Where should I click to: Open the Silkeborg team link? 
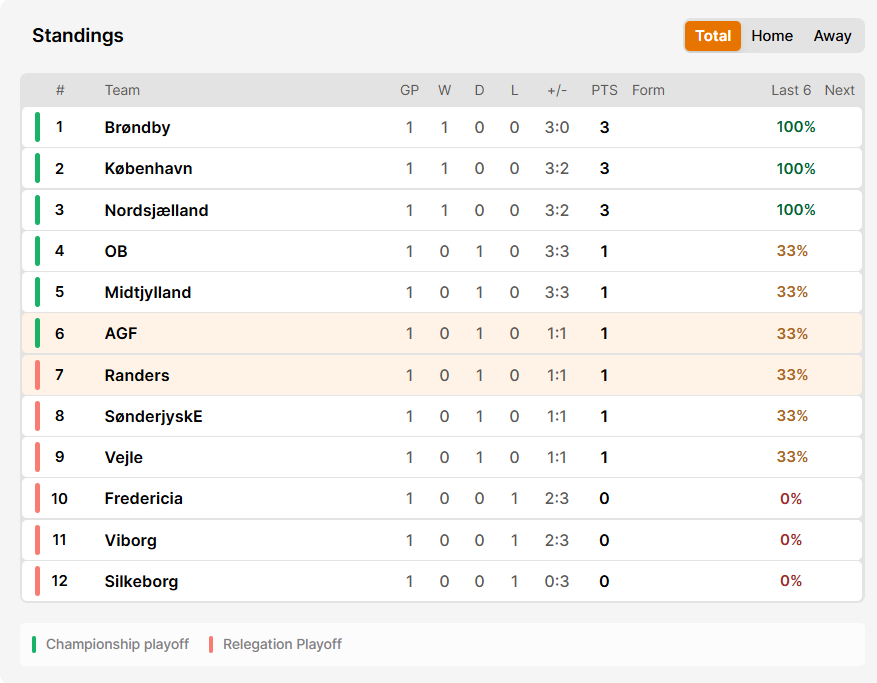pyautogui.click(x=141, y=581)
